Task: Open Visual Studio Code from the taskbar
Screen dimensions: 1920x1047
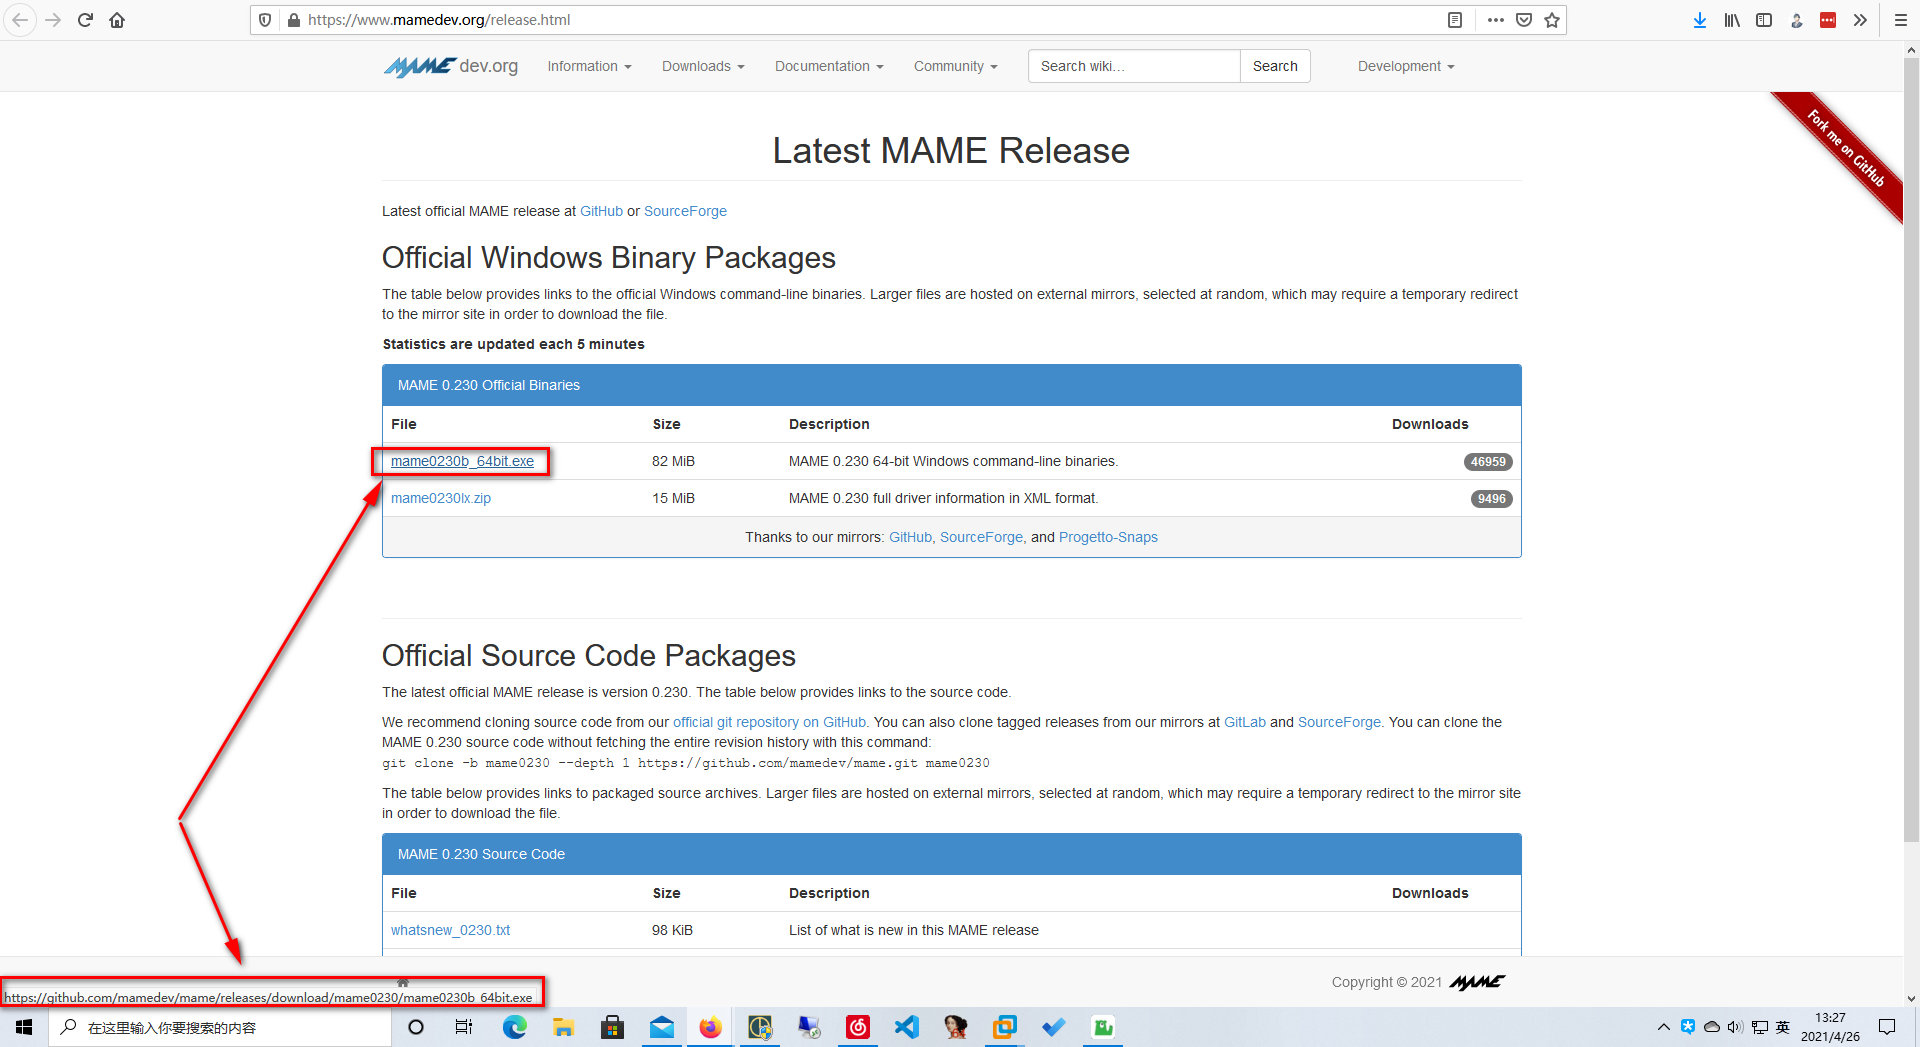Action: (x=907, y=1027)
